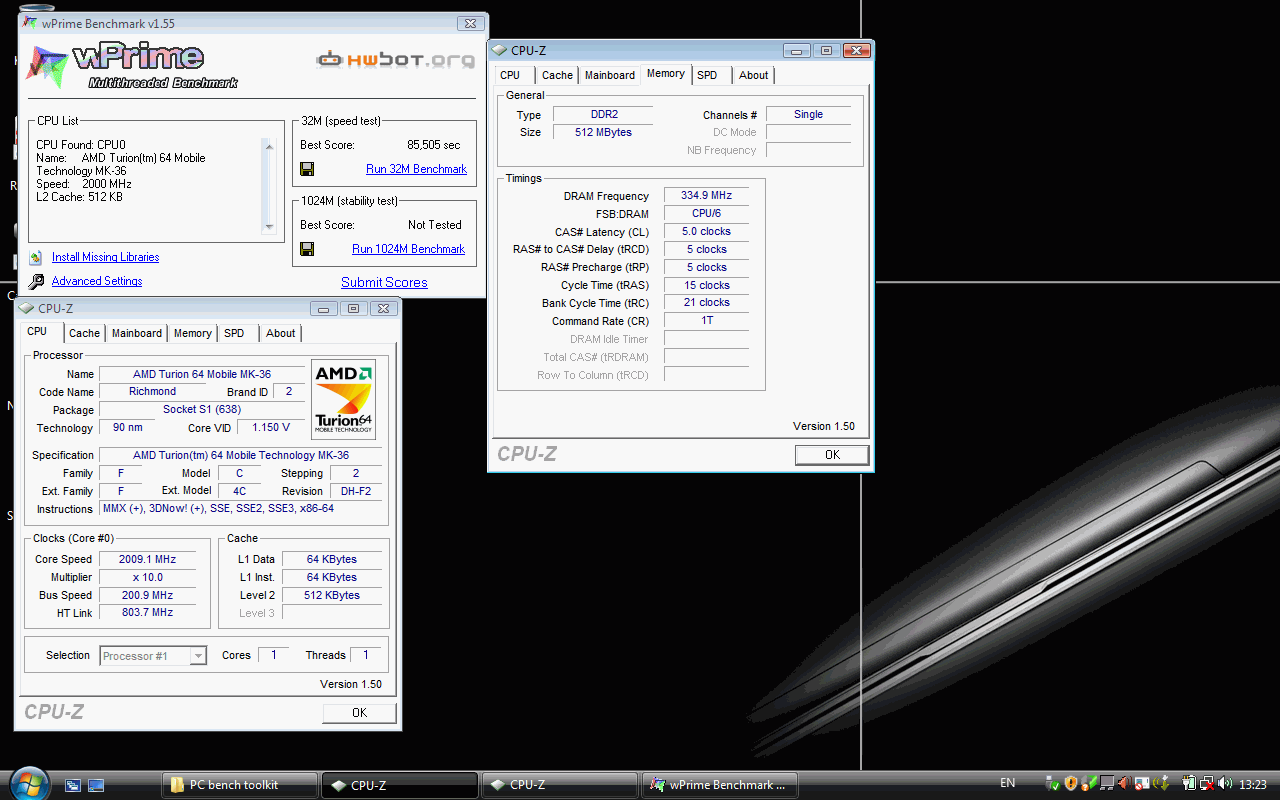1280x800 pixels.
Task: Switch to About tab in the CPU-Z processor window
Action: click(x=281, y=333)
